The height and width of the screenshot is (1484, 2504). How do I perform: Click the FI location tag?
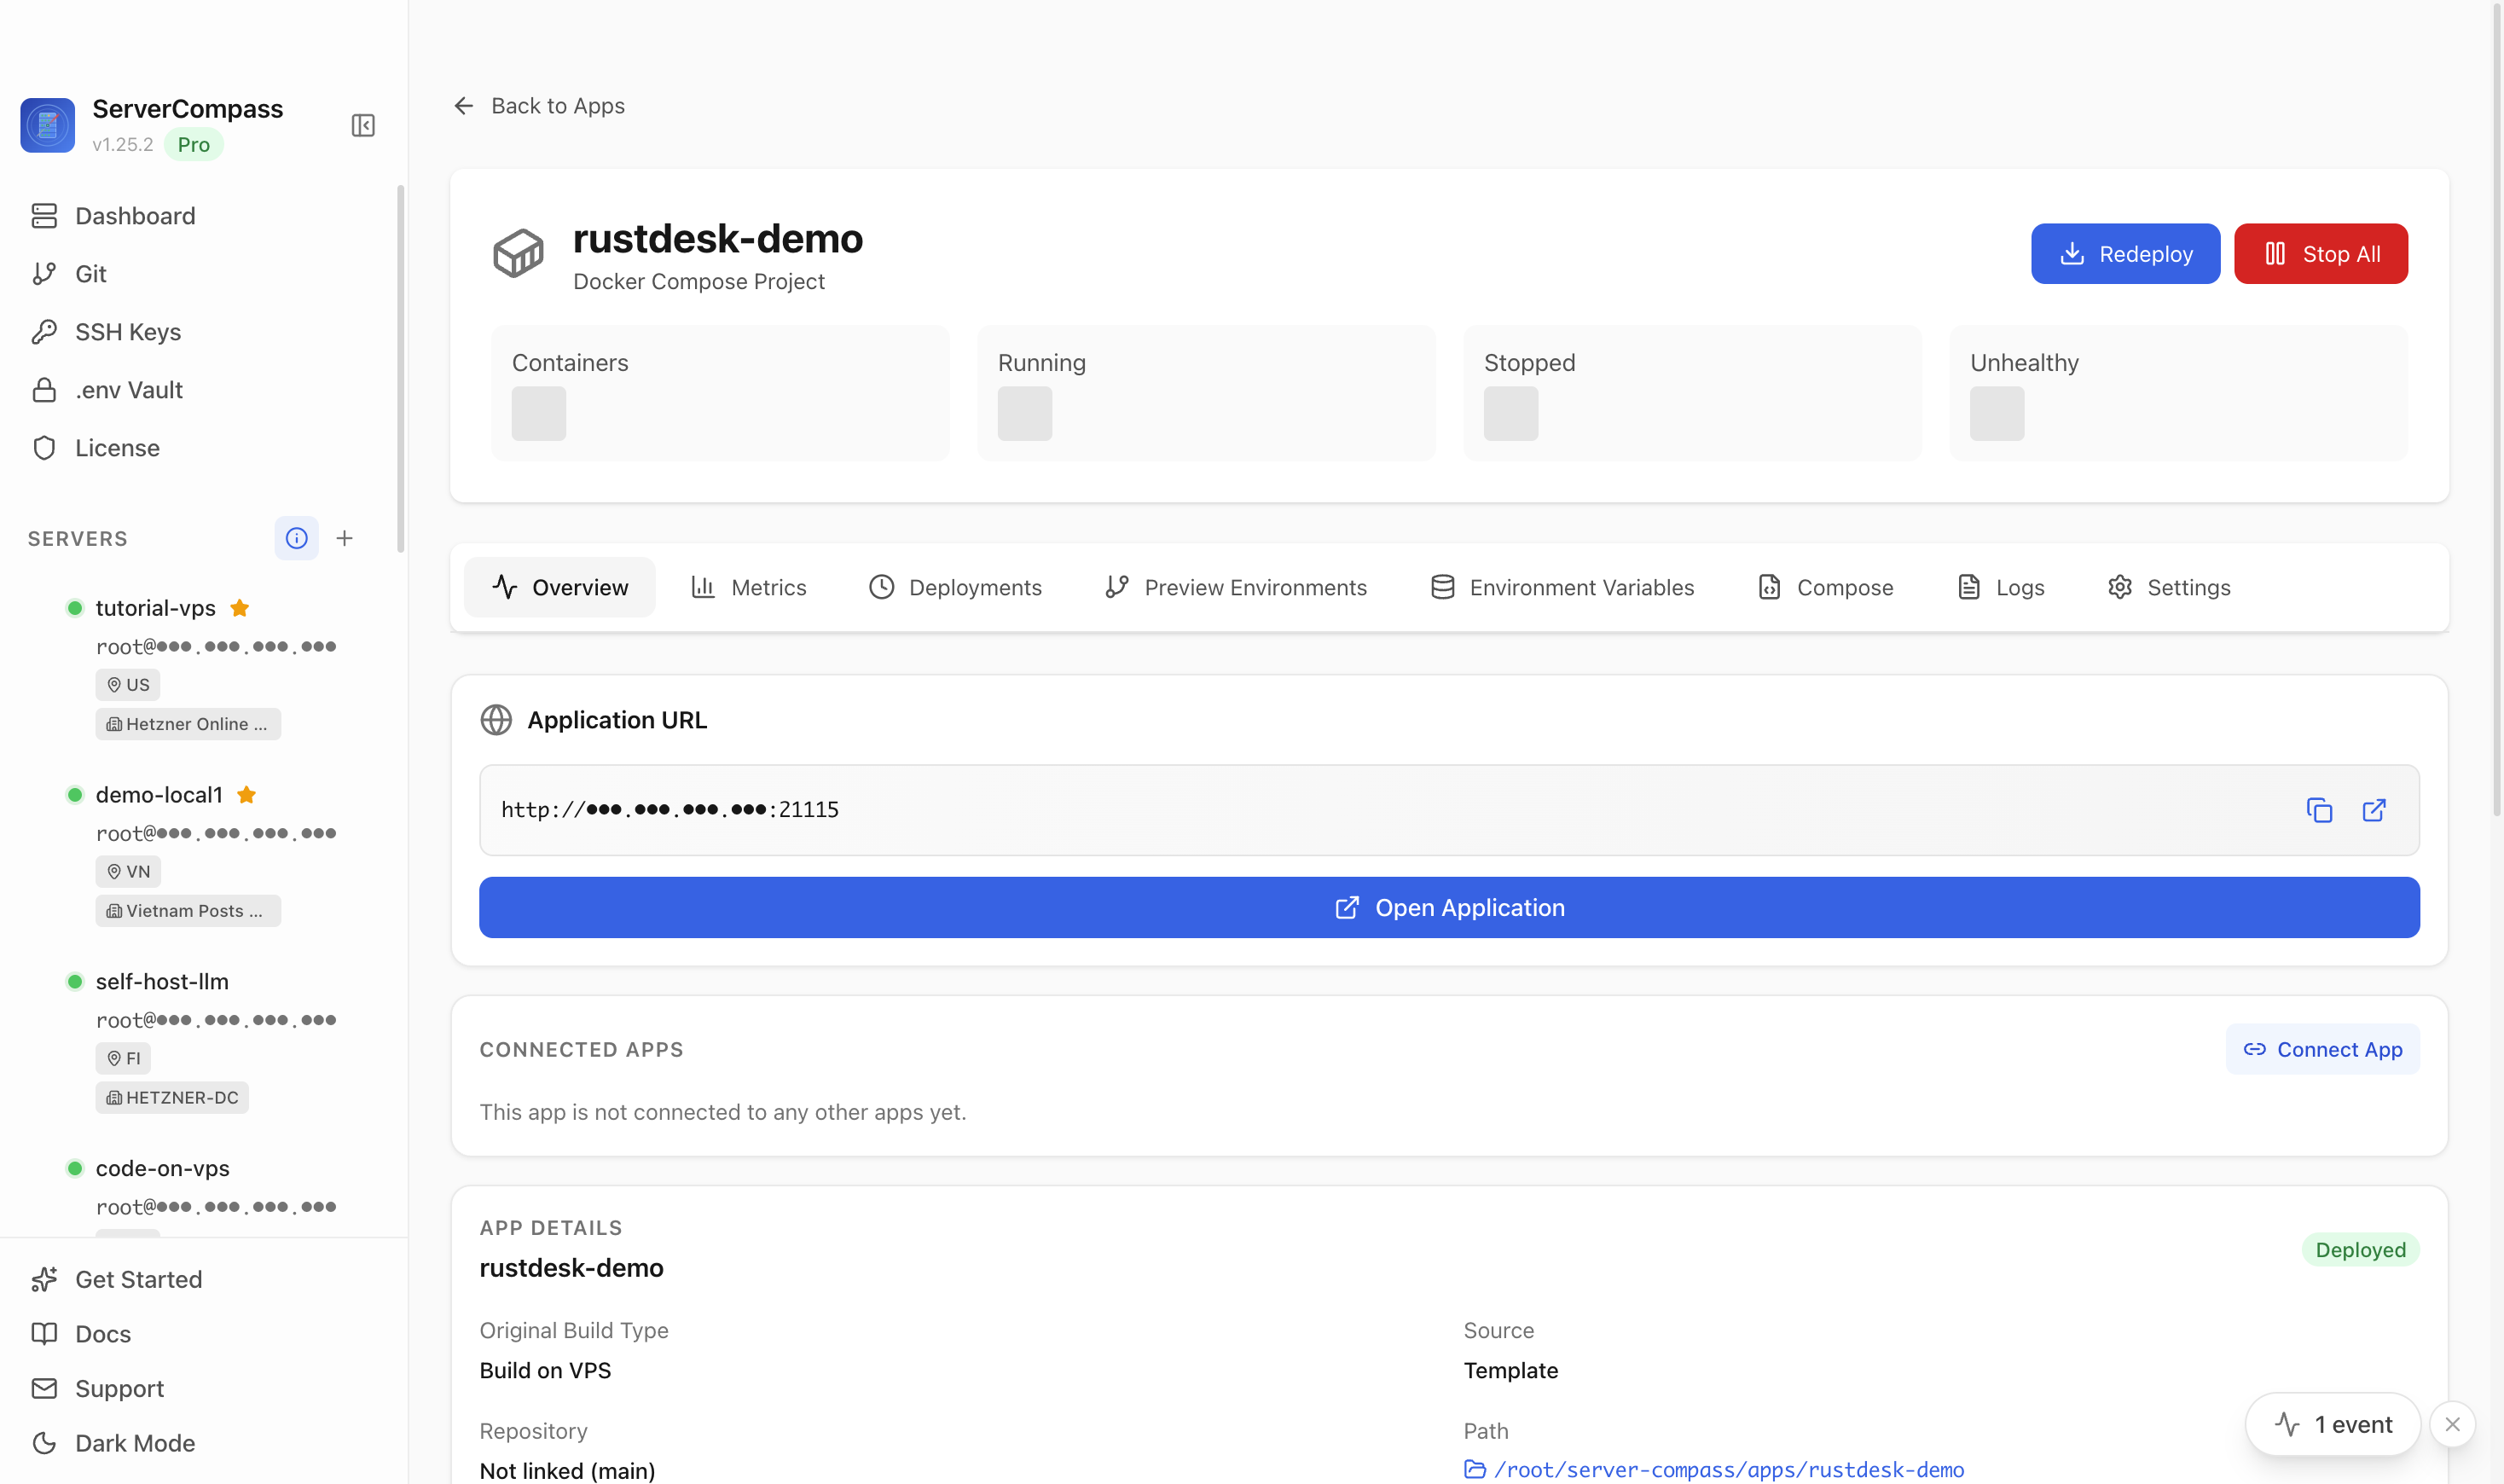[x=123, y=1058]
